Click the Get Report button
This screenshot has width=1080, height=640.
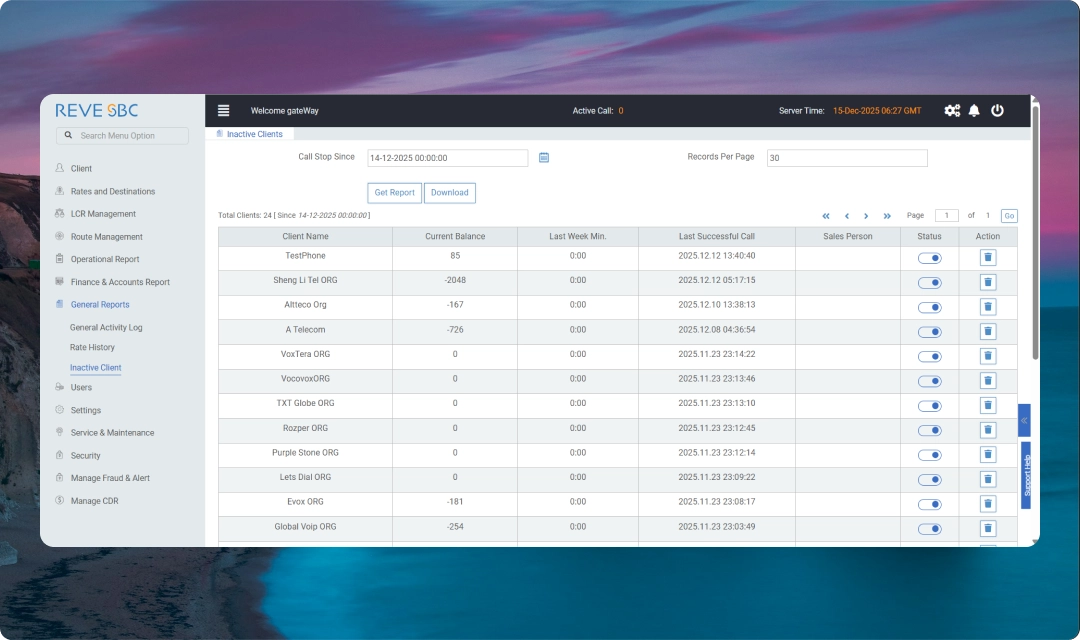tap(394, 193)
